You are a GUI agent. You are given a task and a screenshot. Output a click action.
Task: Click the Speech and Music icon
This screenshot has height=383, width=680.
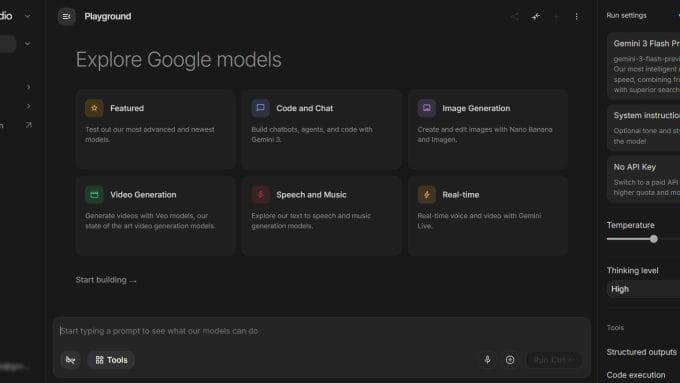tap(260, 195)
